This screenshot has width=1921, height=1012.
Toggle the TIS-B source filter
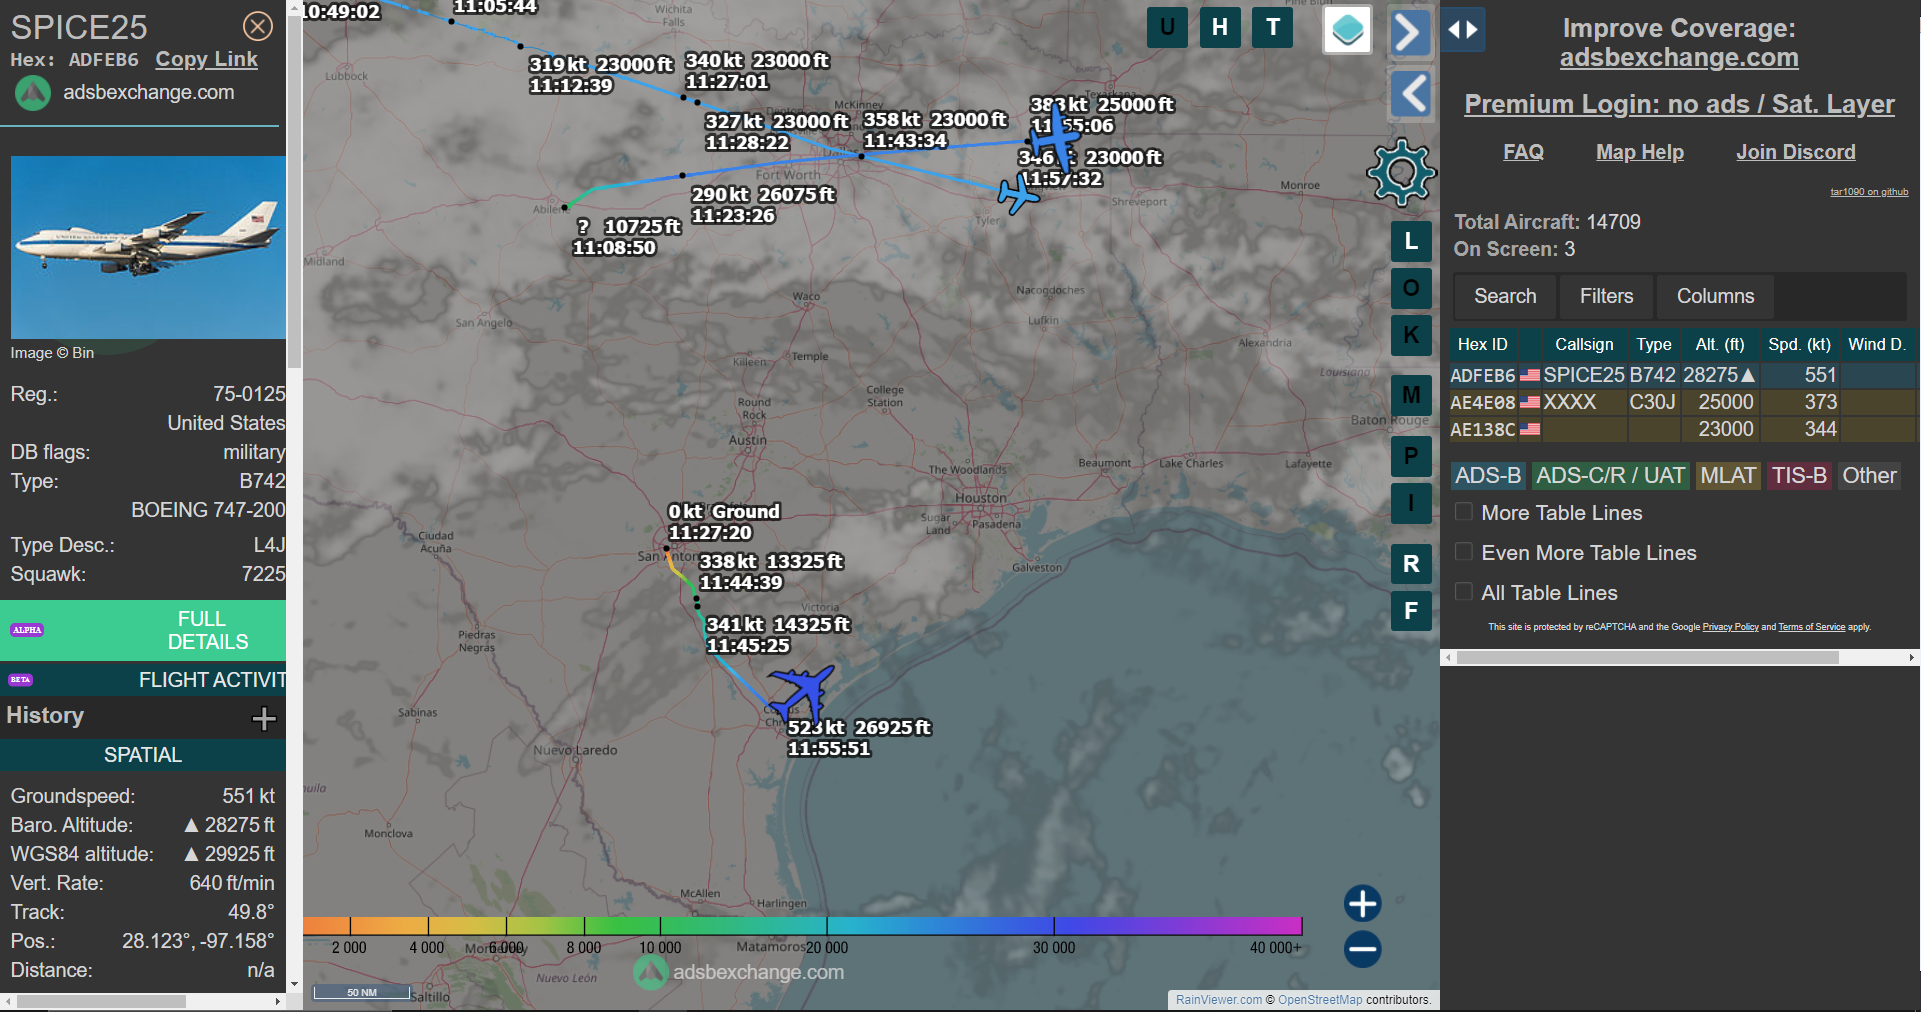click(1799, 476)
